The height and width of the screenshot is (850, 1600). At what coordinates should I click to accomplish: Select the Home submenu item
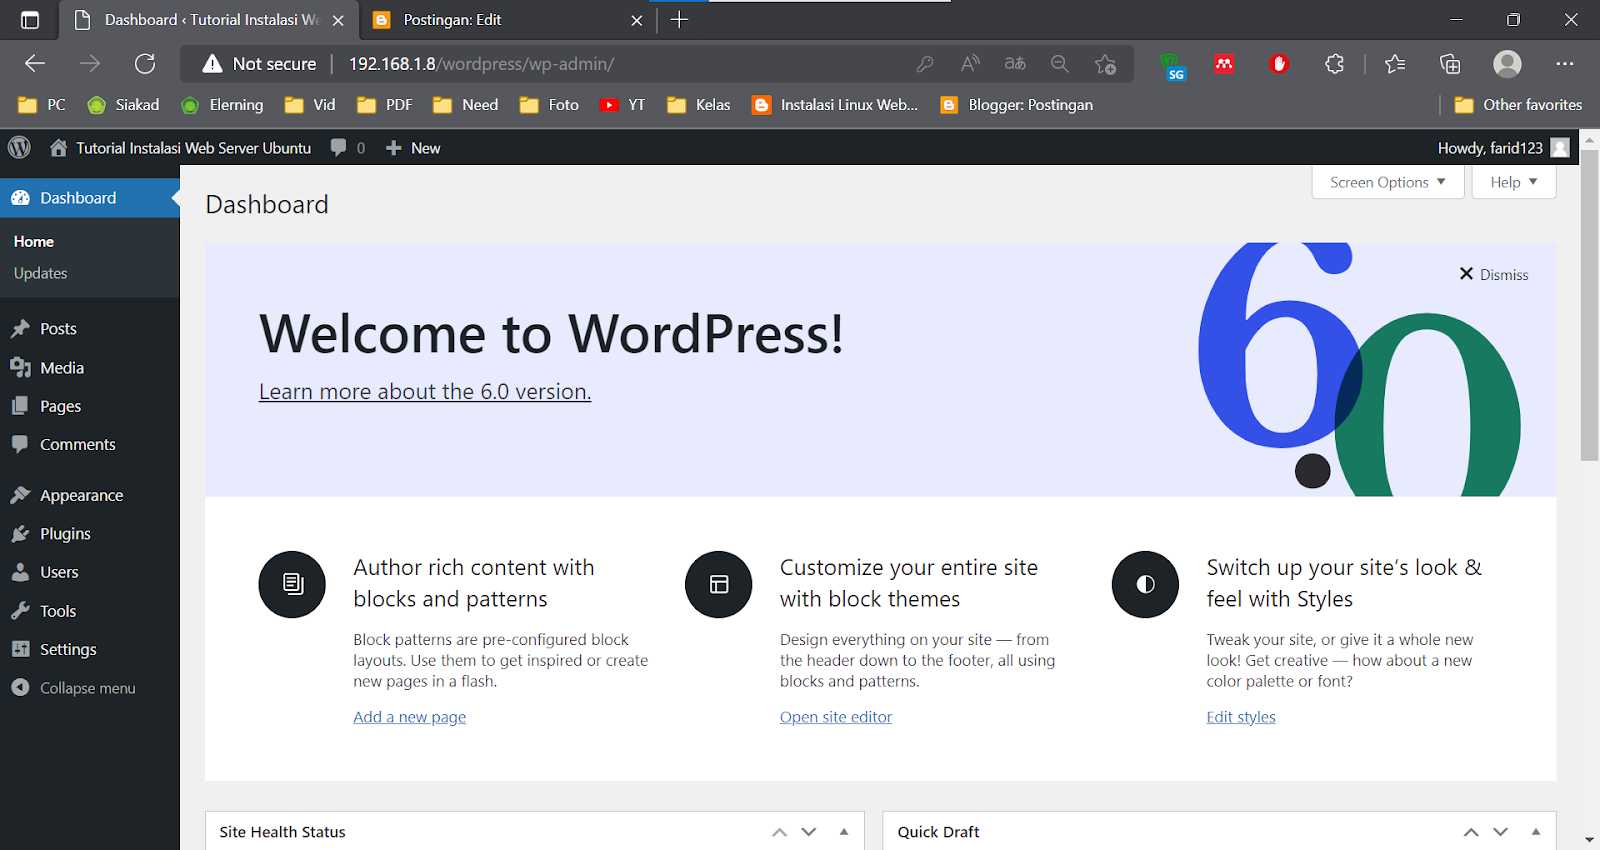[34, 242]
